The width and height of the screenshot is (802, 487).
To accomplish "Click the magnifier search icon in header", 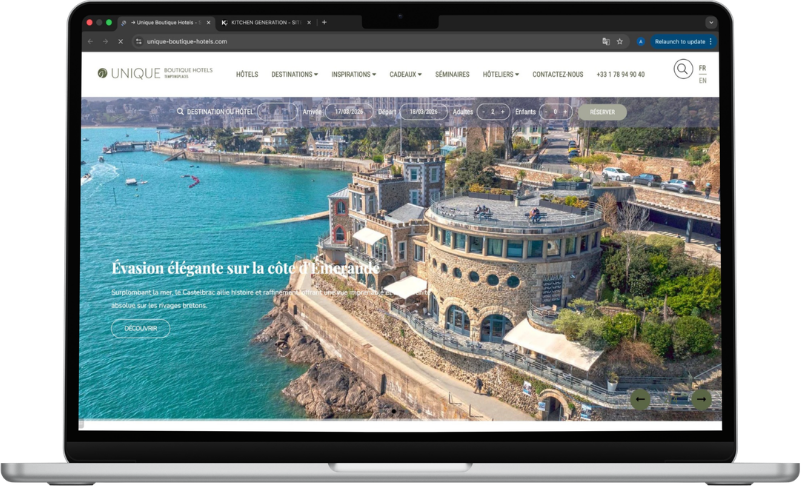I will pyautogui.click(x=682, y=69).
